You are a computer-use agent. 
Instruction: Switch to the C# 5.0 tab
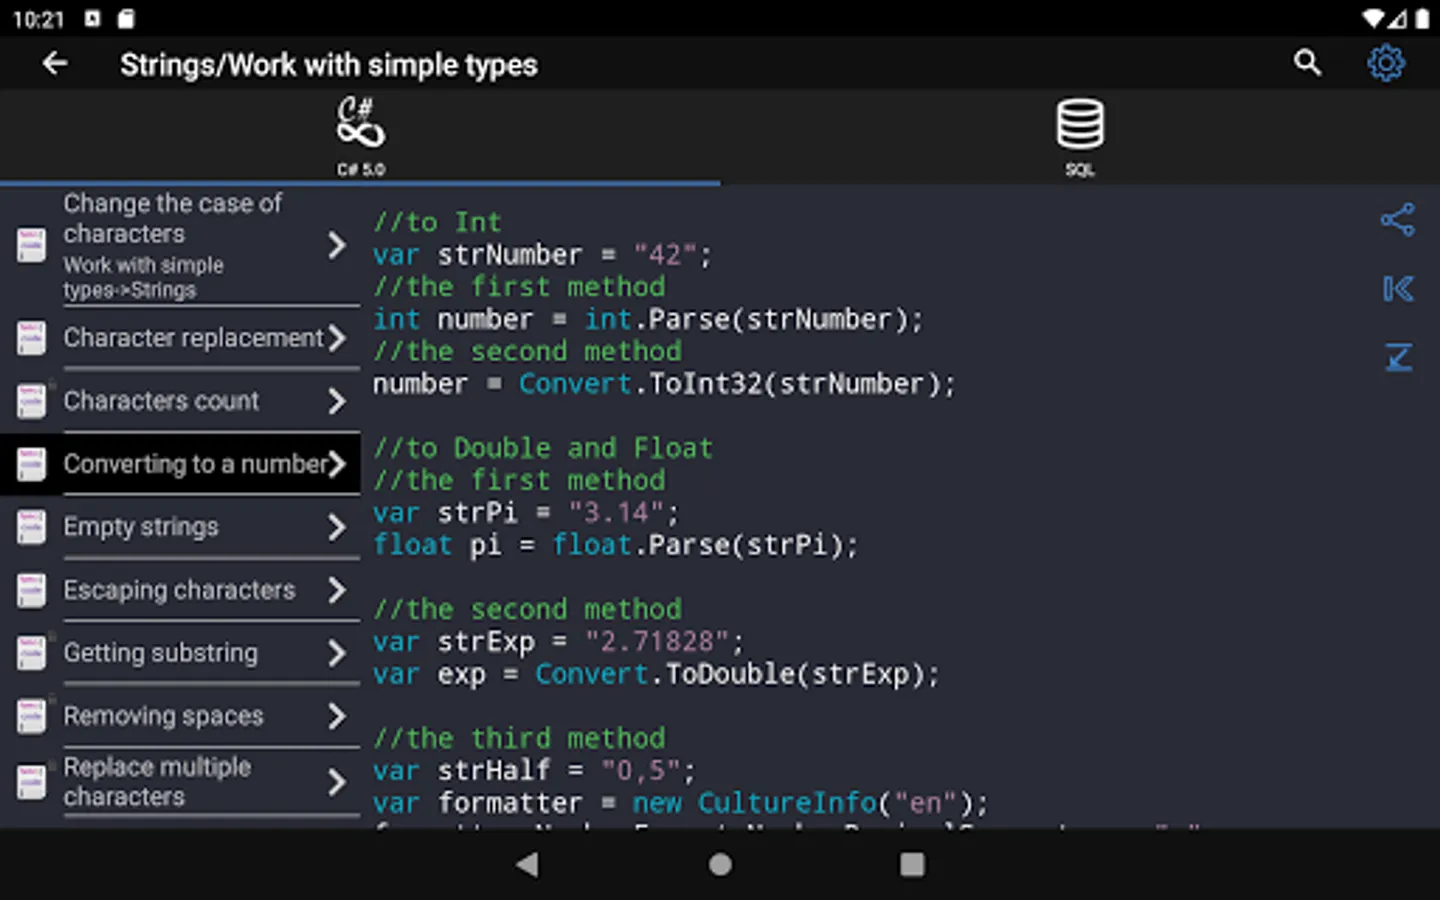tap(360, 137)
